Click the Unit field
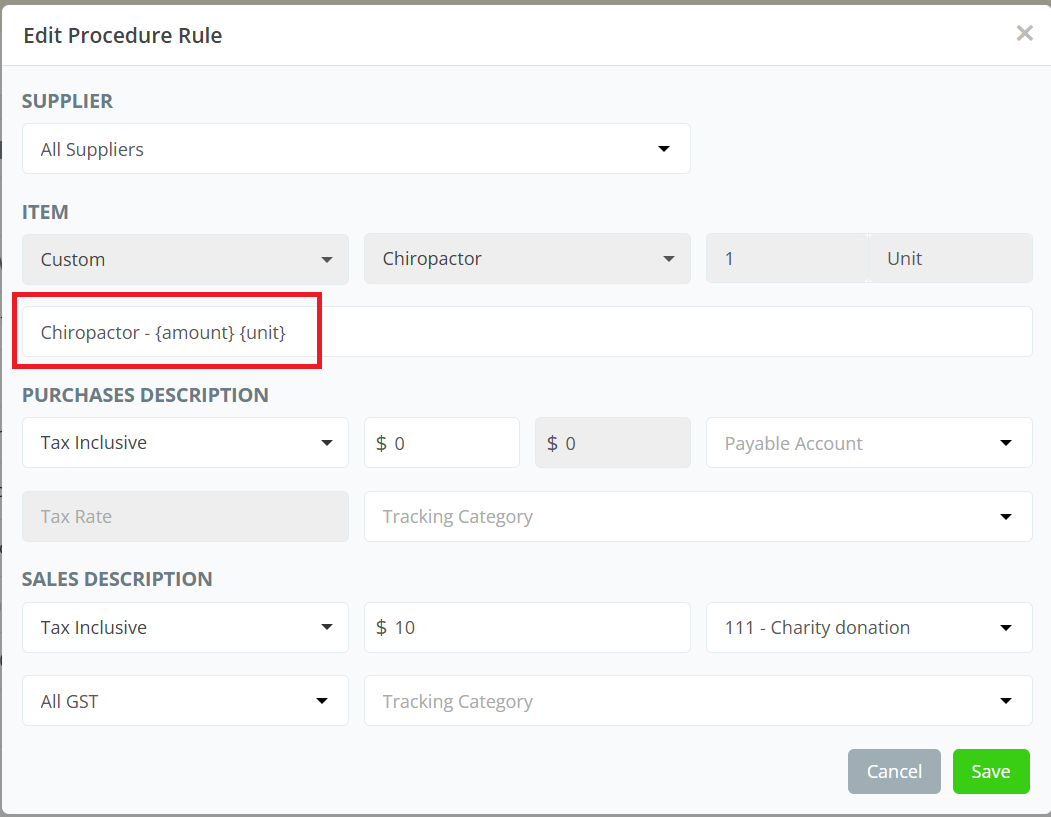Image resolution: width=1051 pixels, height=817 pixels. point(950,259)
